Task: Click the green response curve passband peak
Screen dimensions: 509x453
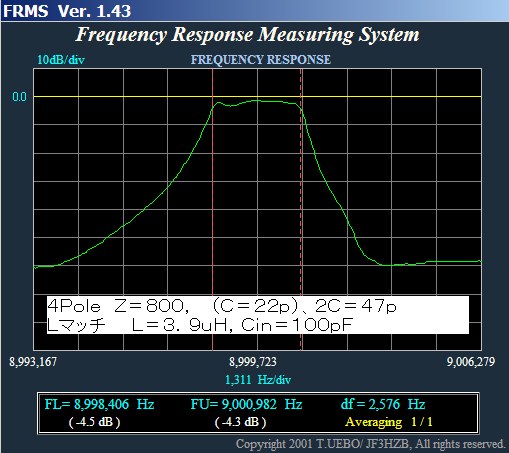Action: (257, 100)
